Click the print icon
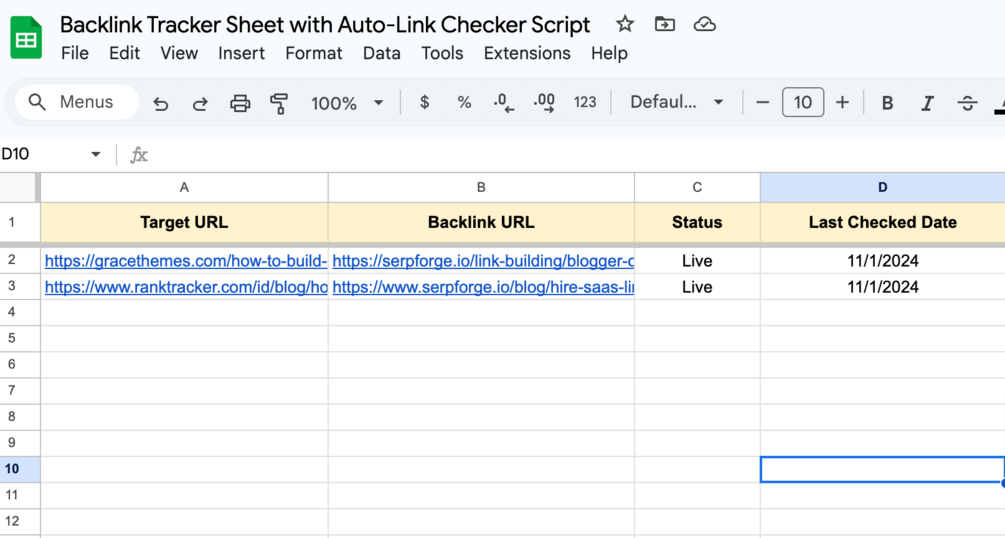 (x=240, y=103)
